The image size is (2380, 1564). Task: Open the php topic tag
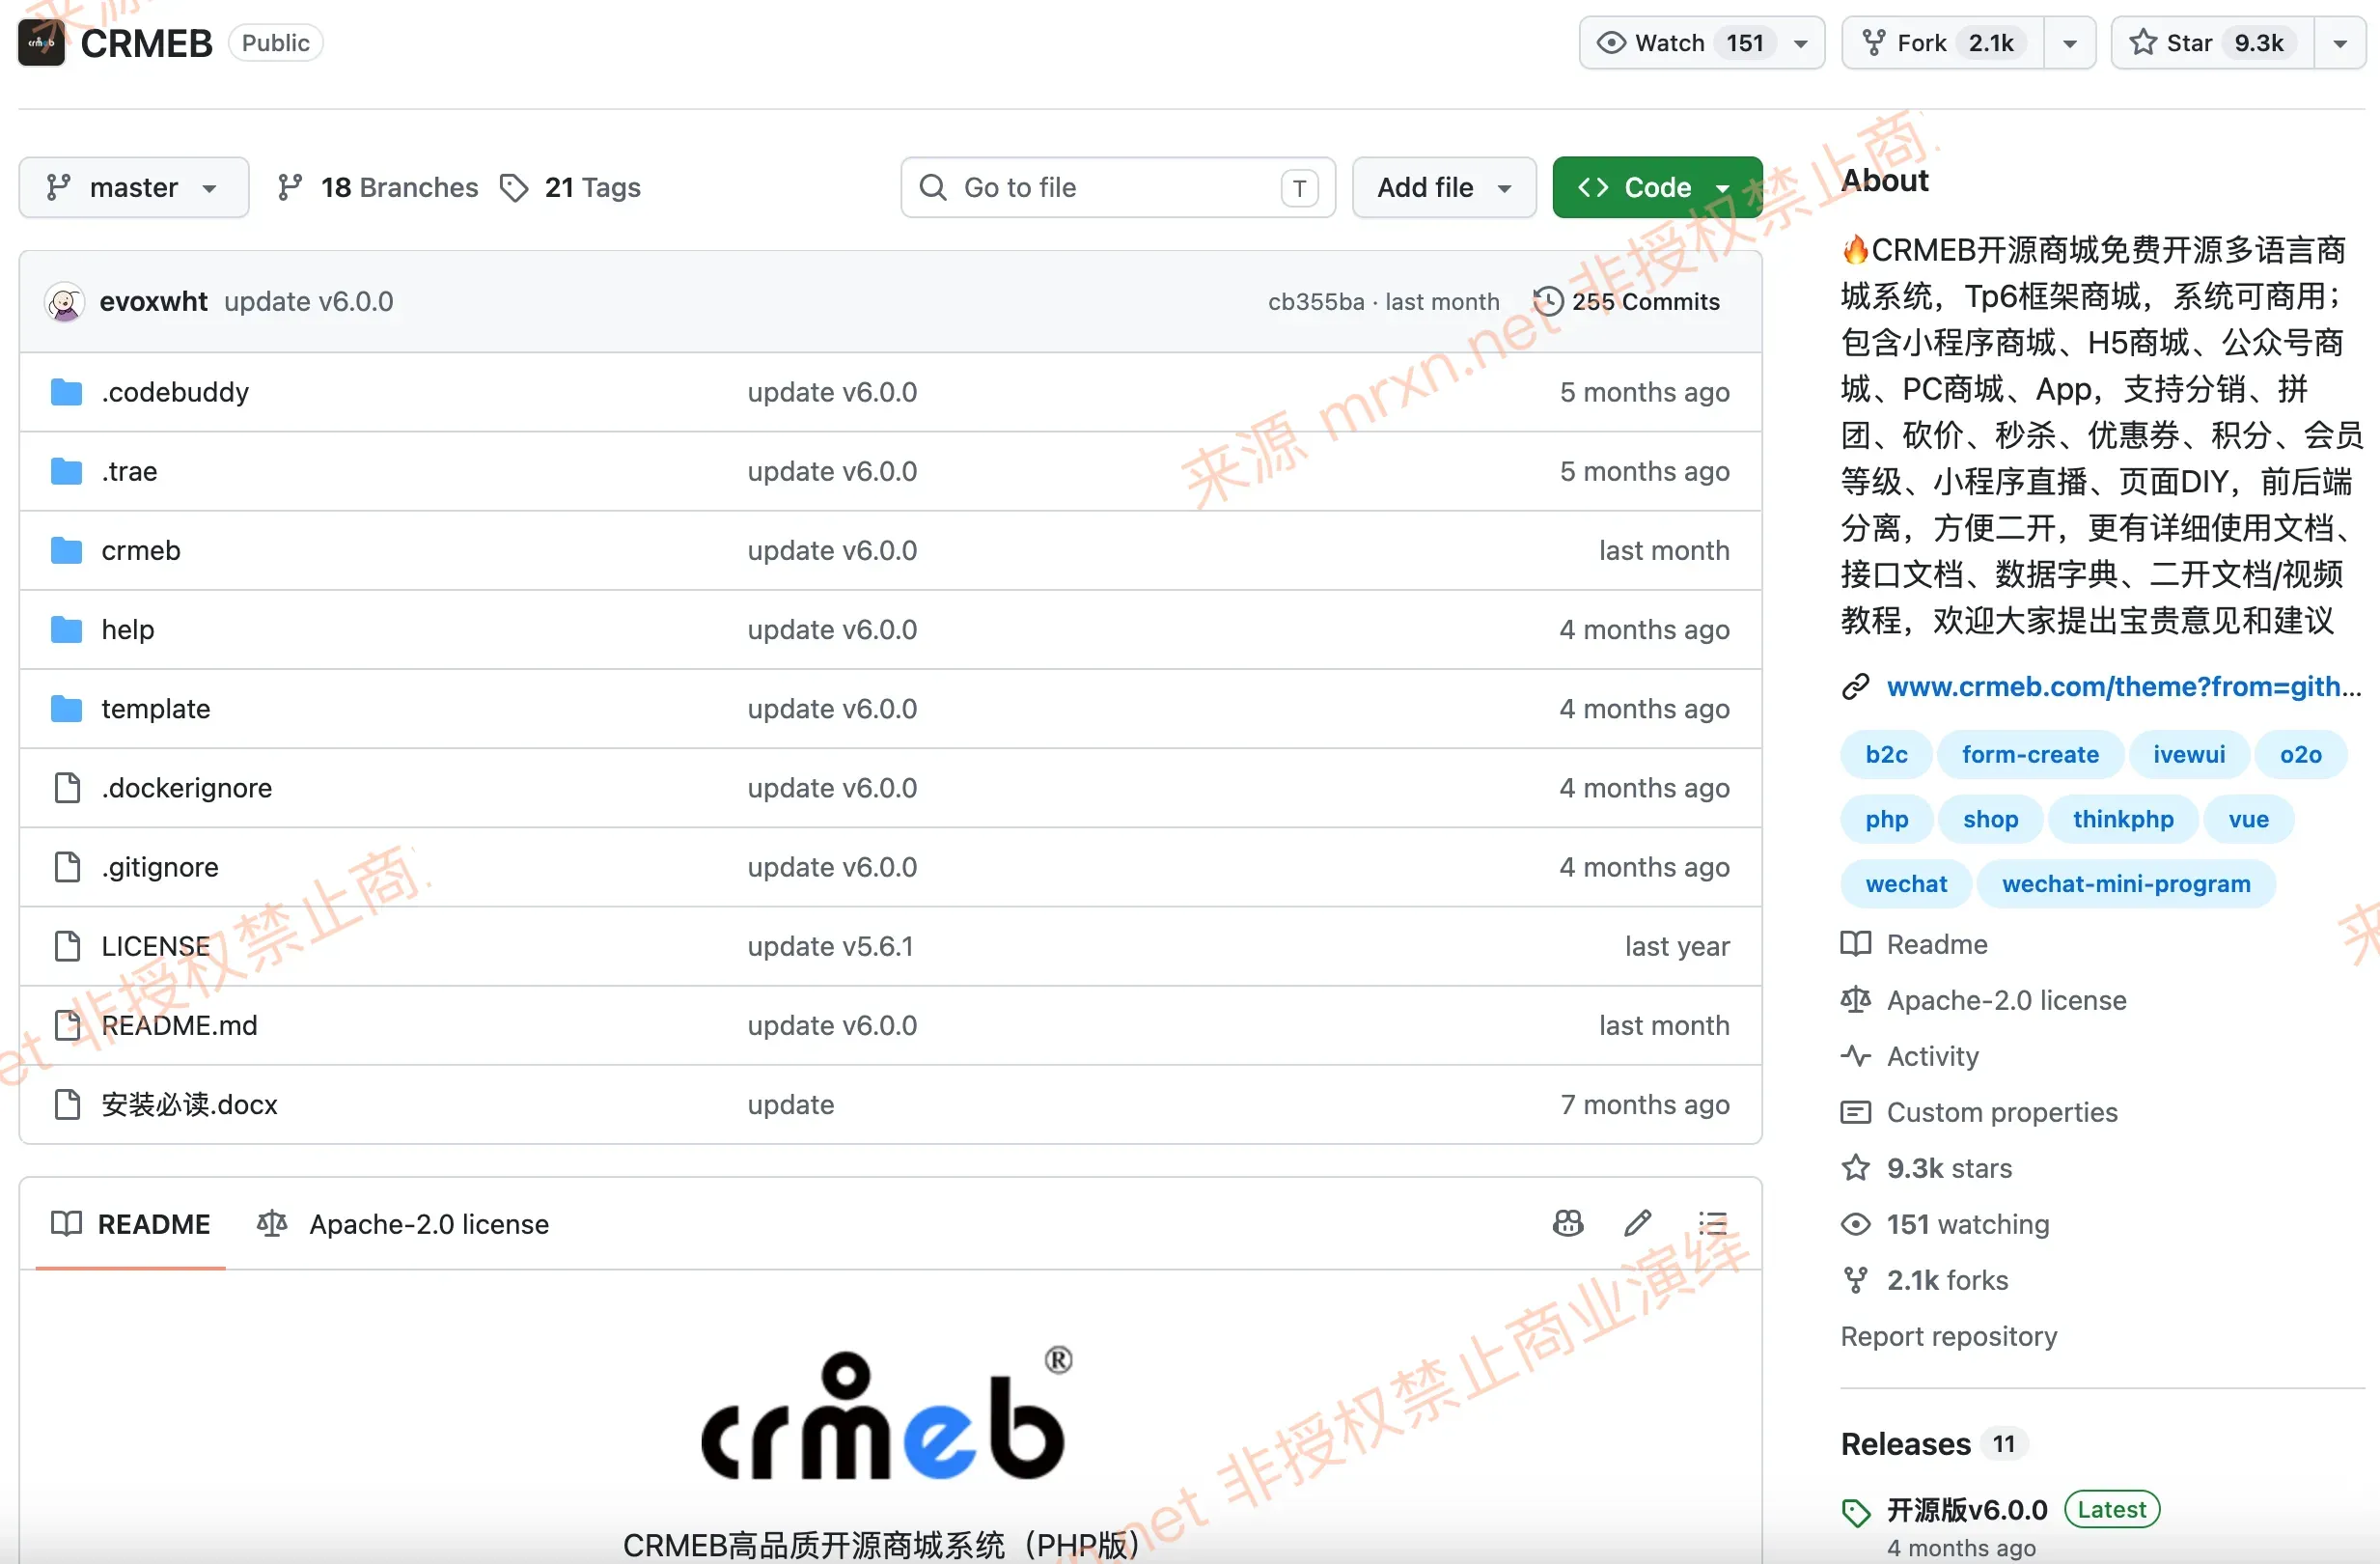(1886, 819)
